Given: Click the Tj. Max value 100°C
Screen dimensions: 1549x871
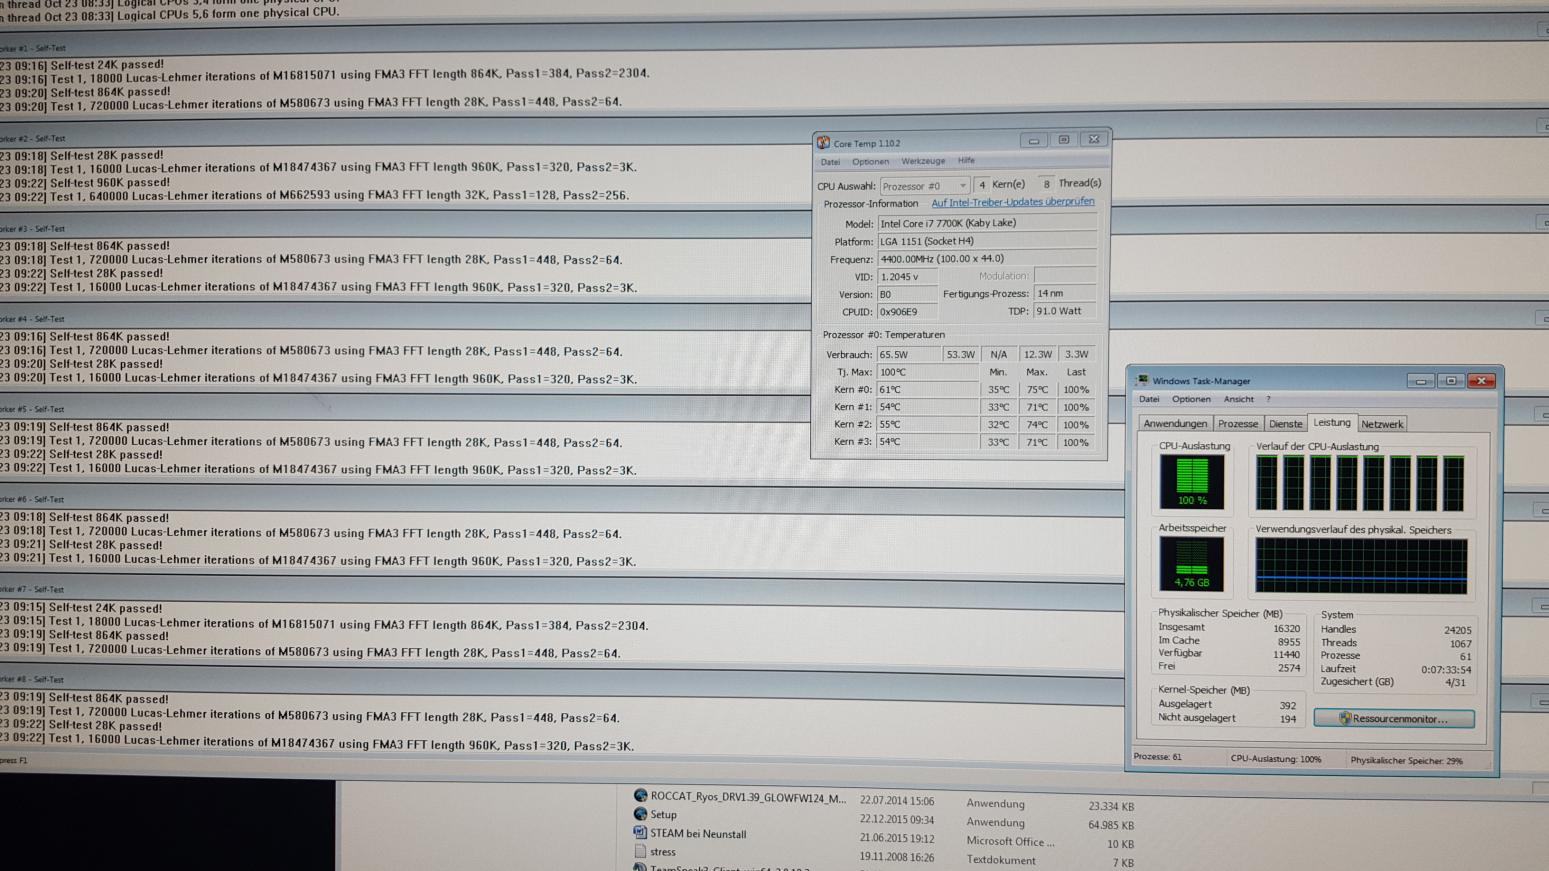Looking at the screenshot, I should (927, 372).
